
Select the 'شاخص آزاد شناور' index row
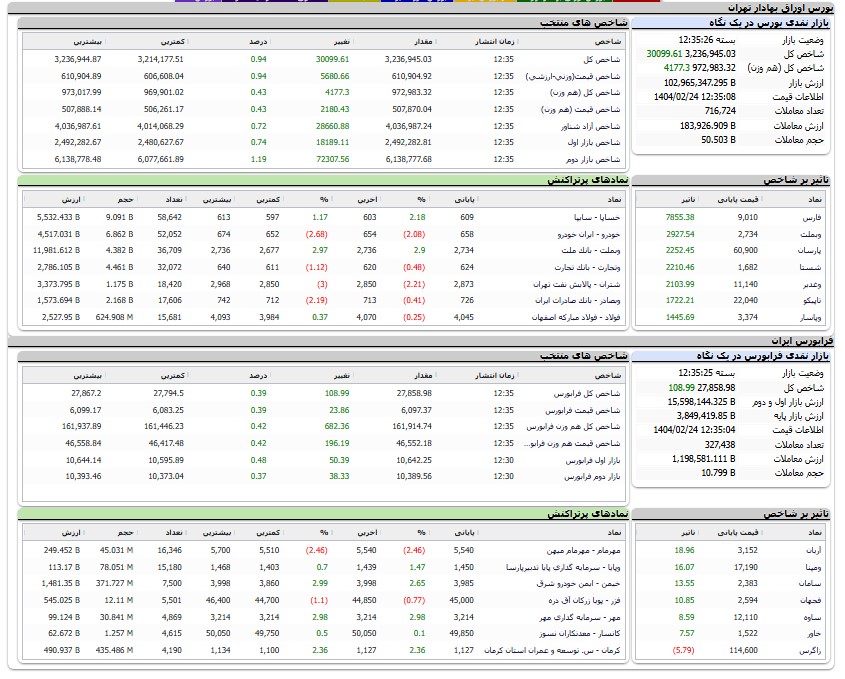(324, 127)
